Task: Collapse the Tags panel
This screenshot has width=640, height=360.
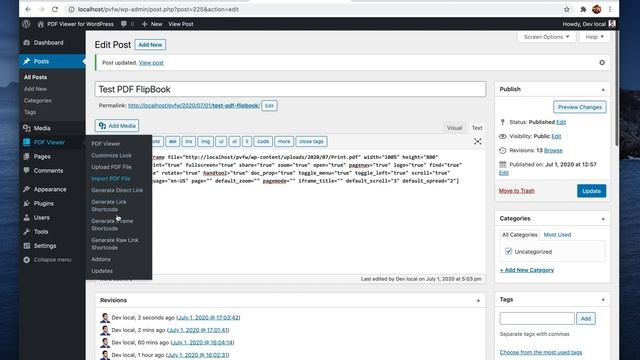Action: point(603,300)
